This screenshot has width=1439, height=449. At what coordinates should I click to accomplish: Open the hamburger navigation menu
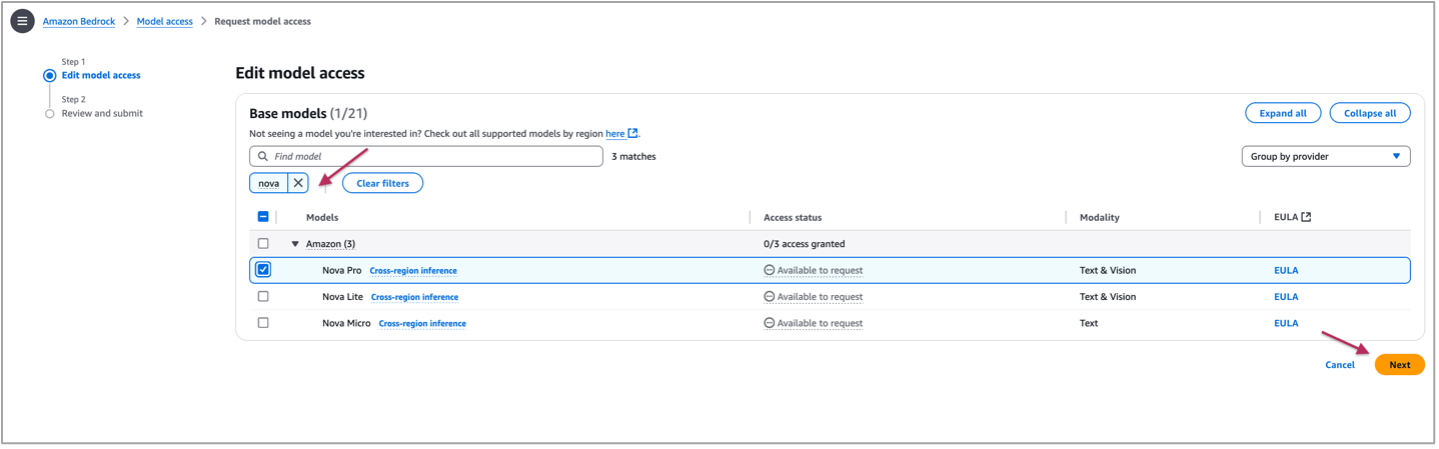(22, 21)
